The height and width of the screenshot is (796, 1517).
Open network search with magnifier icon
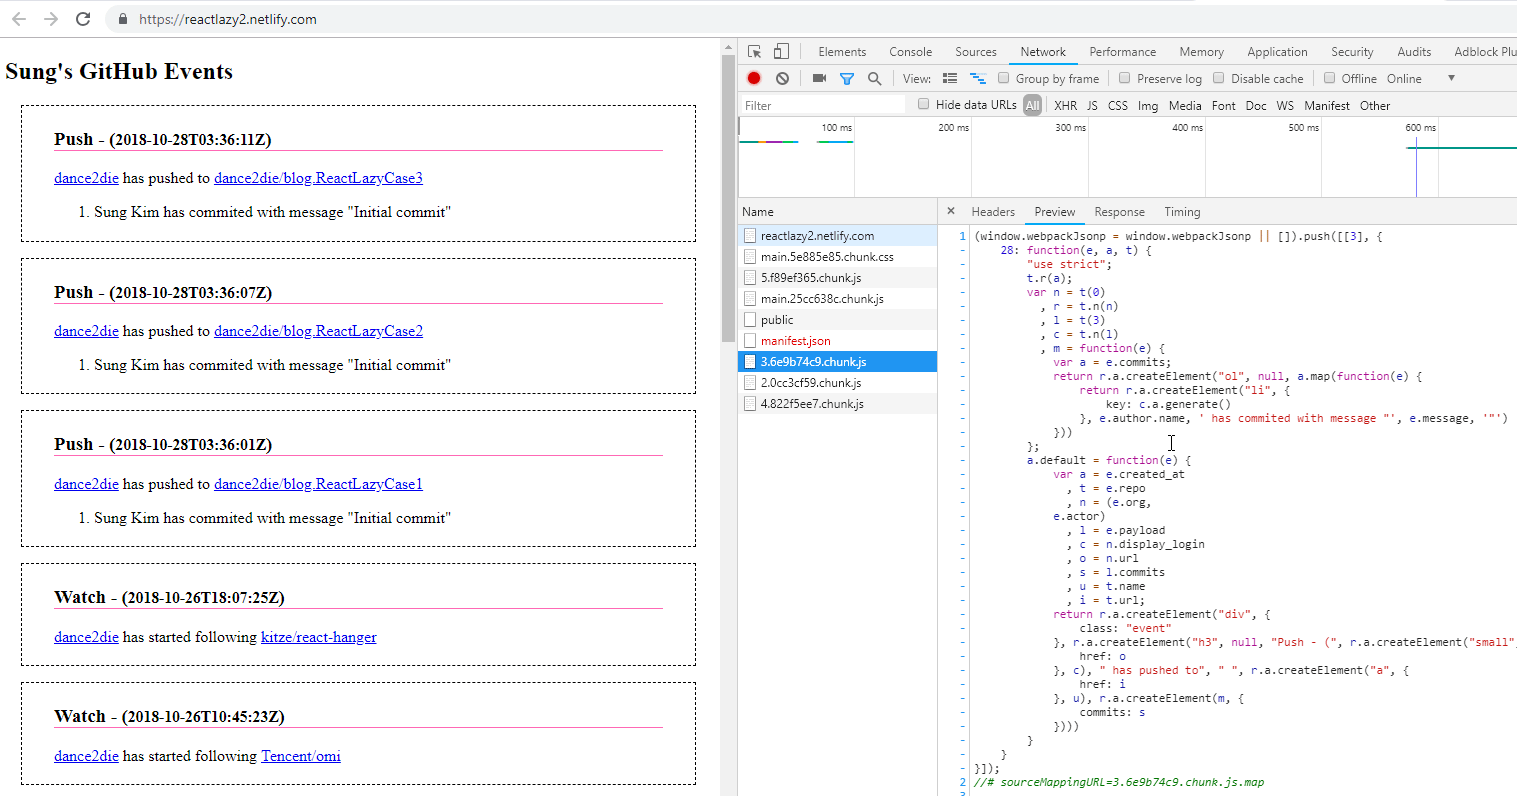point(875,78)
